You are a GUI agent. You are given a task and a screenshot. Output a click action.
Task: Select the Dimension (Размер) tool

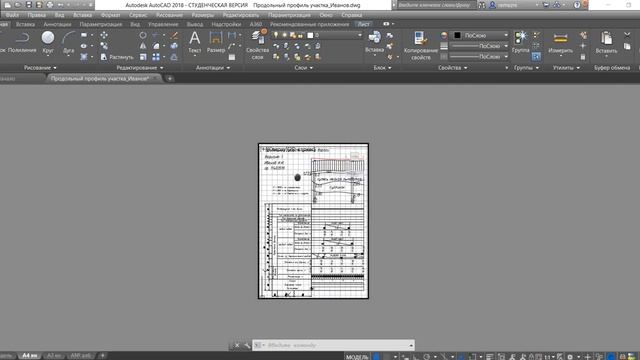[x=216, y=42]
